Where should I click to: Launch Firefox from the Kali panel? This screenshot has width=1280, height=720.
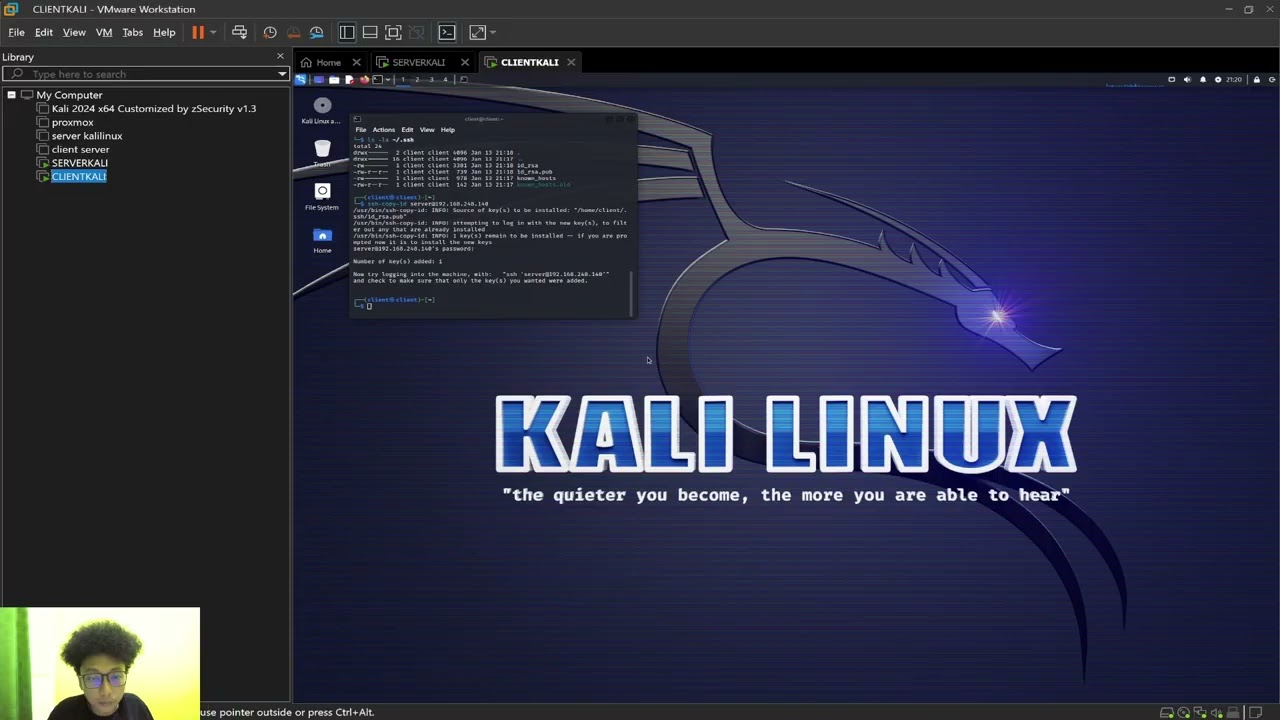click(x=364, y=80)
